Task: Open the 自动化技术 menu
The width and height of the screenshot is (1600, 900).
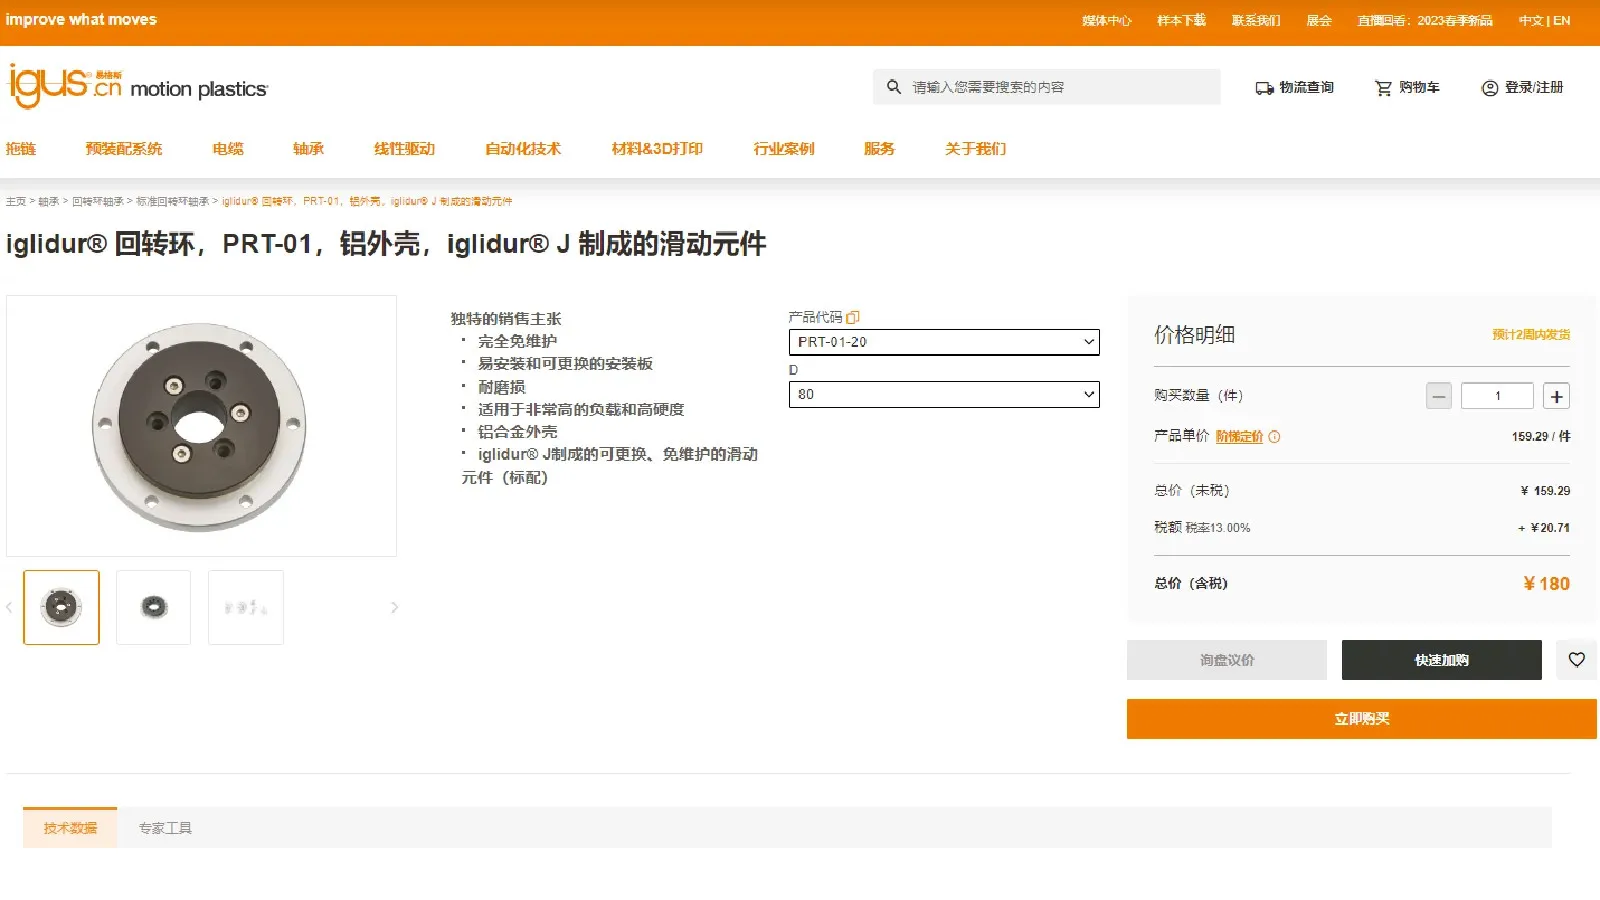Action: (523, 149)
